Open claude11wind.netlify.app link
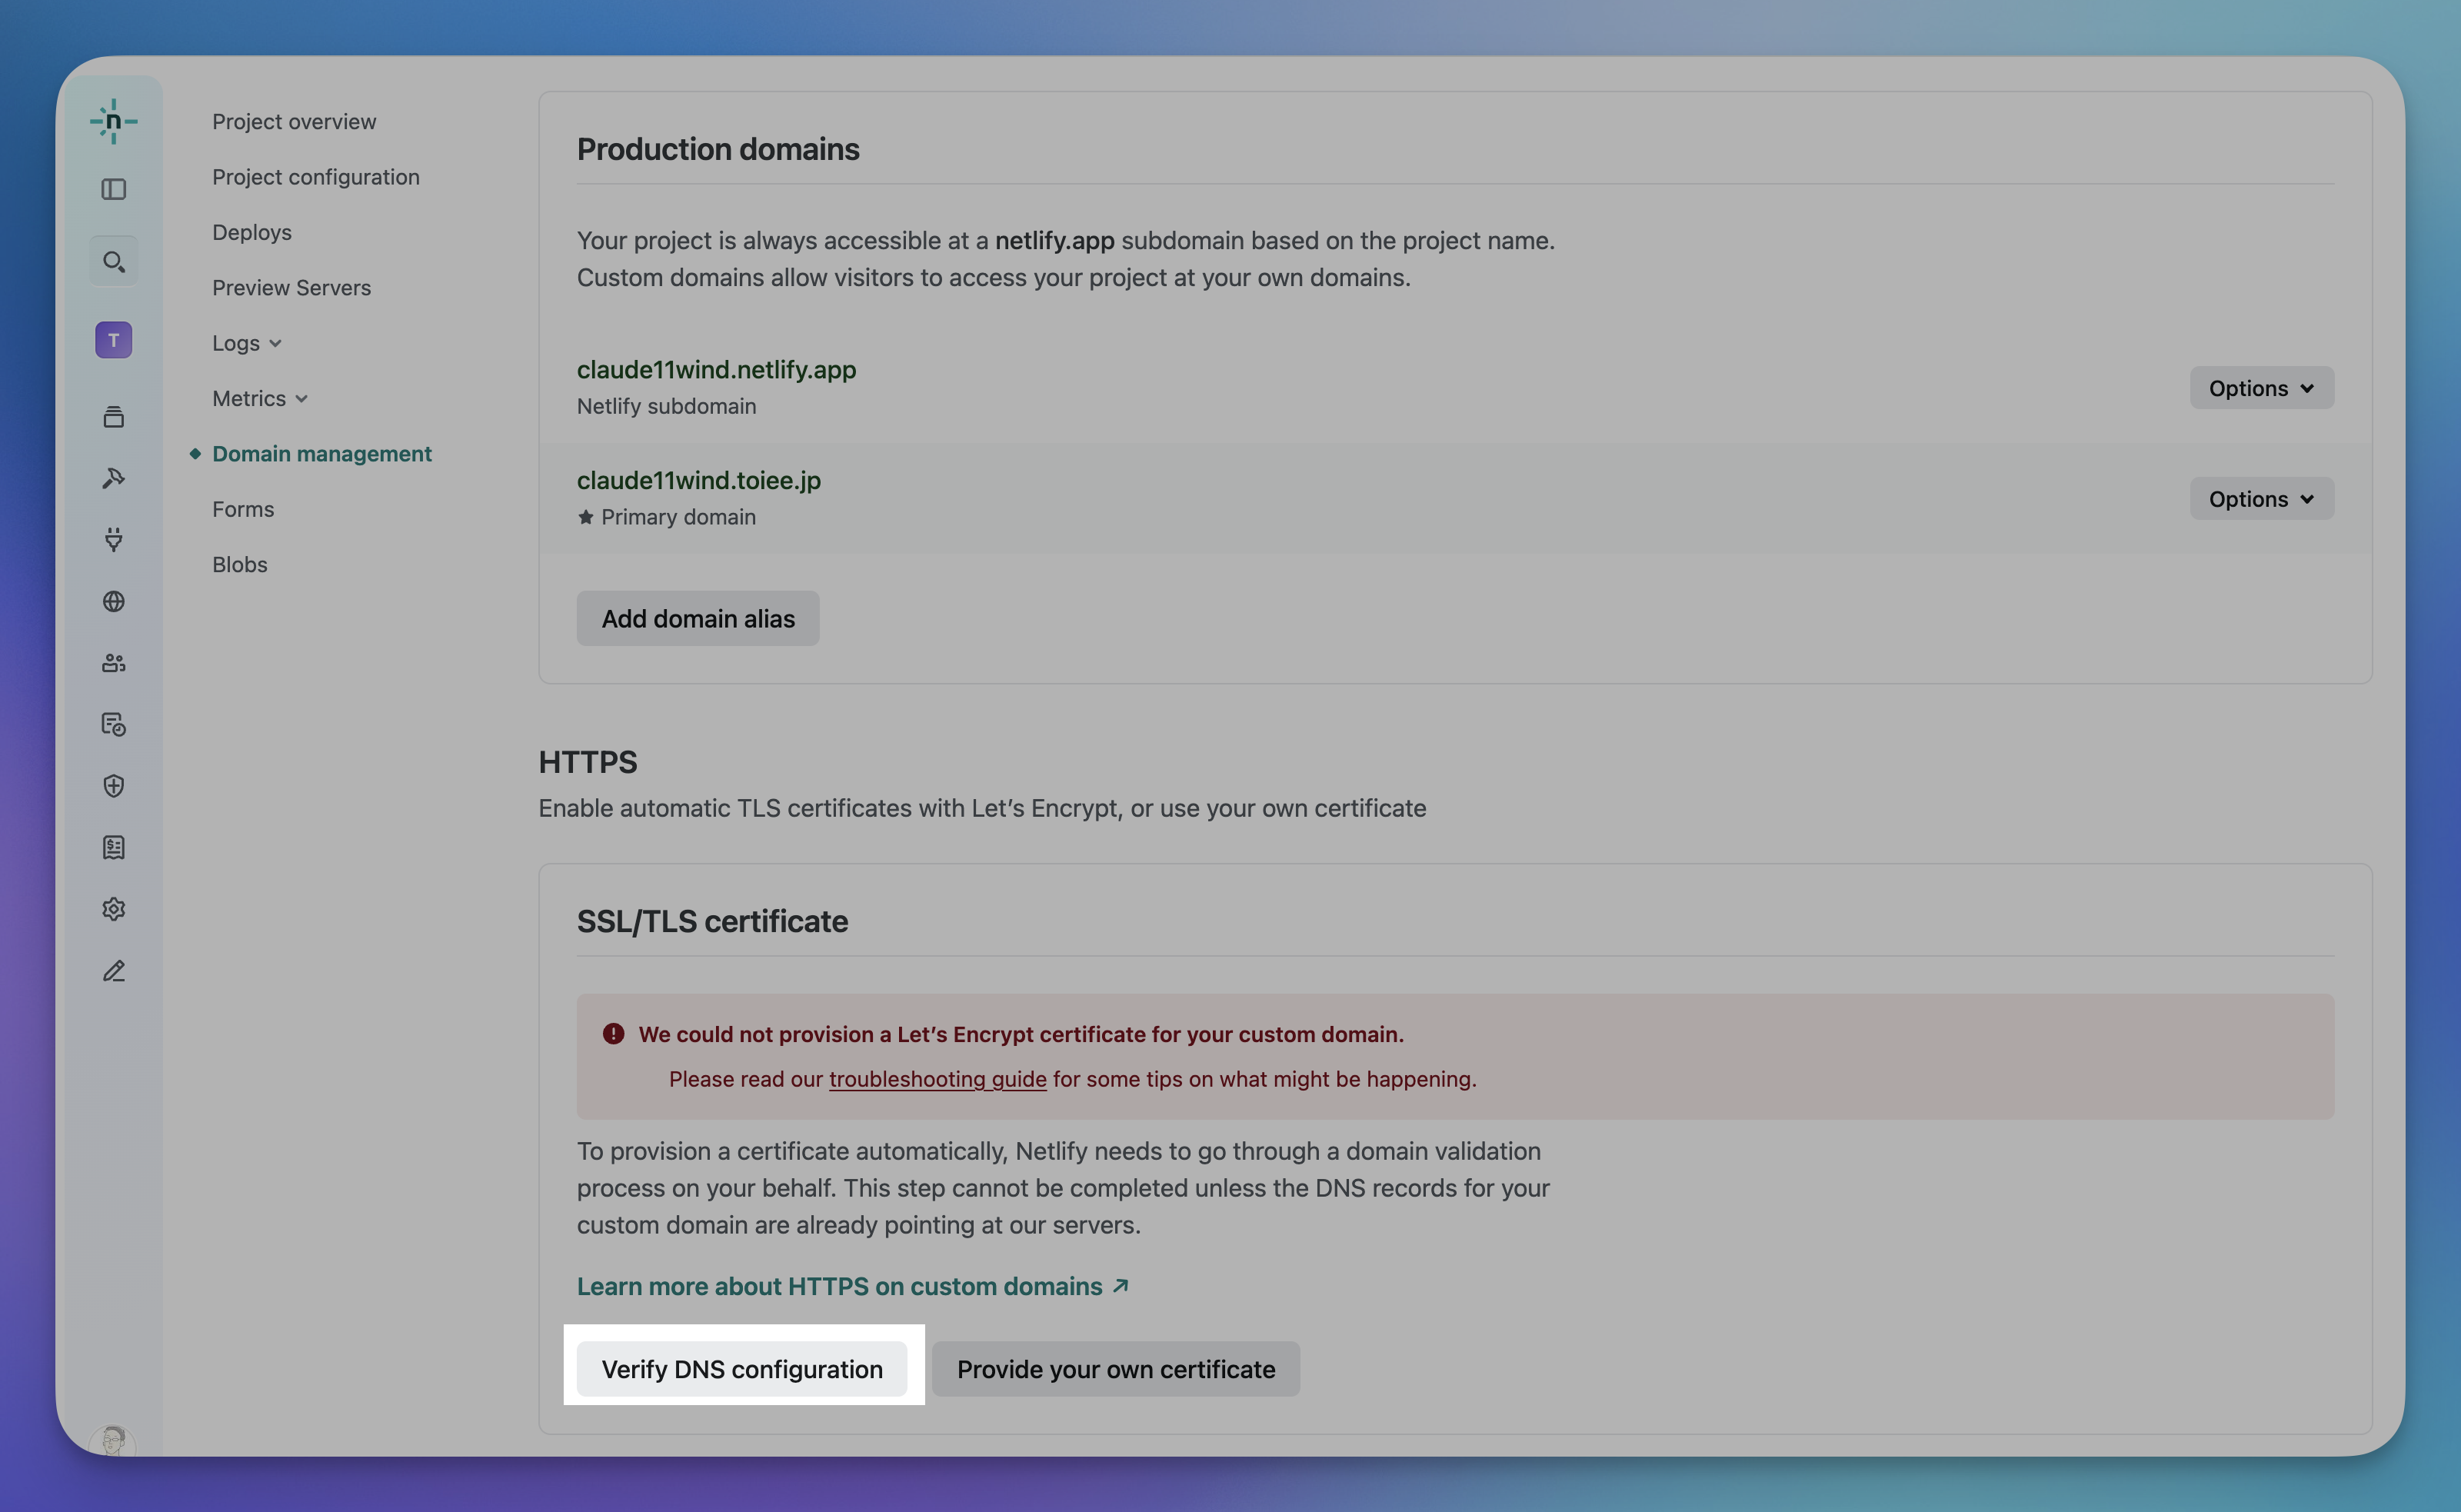Screen dimensions: 2461x1512 [716, 369]
